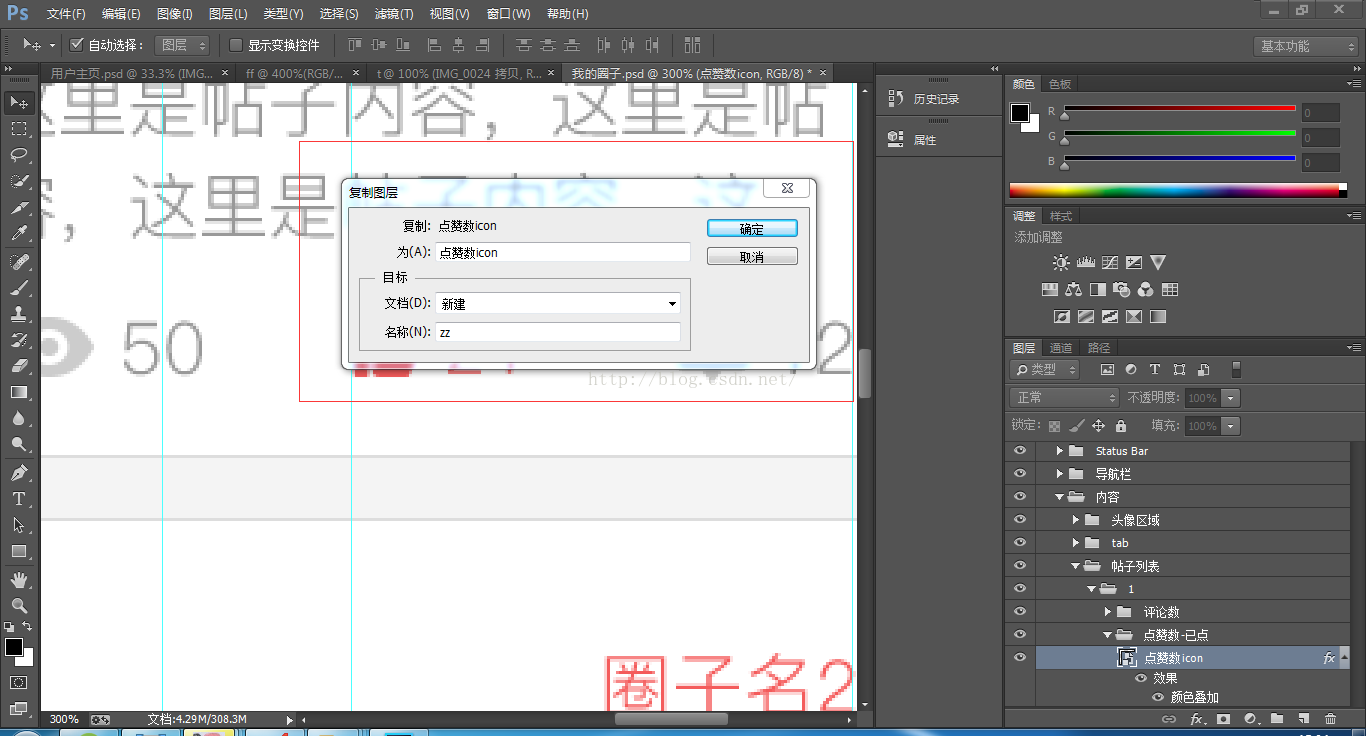This screenshot has height=736, width=1366.
Task: Select the Spot Healing Brush tool
Action: 19,262
